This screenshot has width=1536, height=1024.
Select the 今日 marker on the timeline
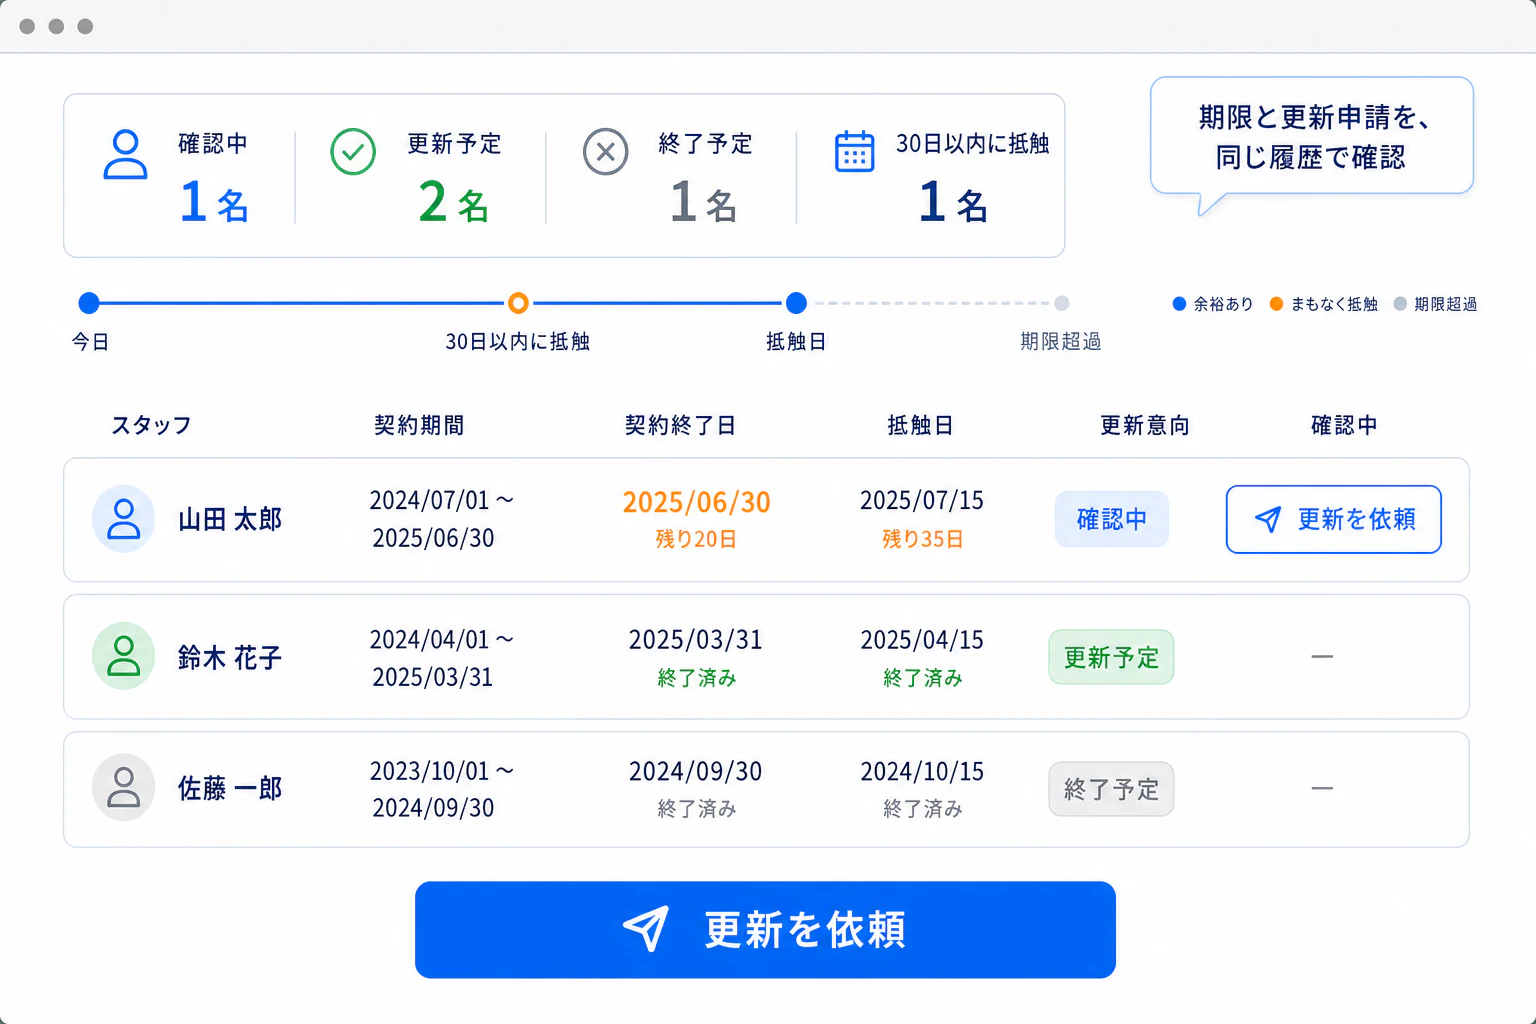coord(89,303)
